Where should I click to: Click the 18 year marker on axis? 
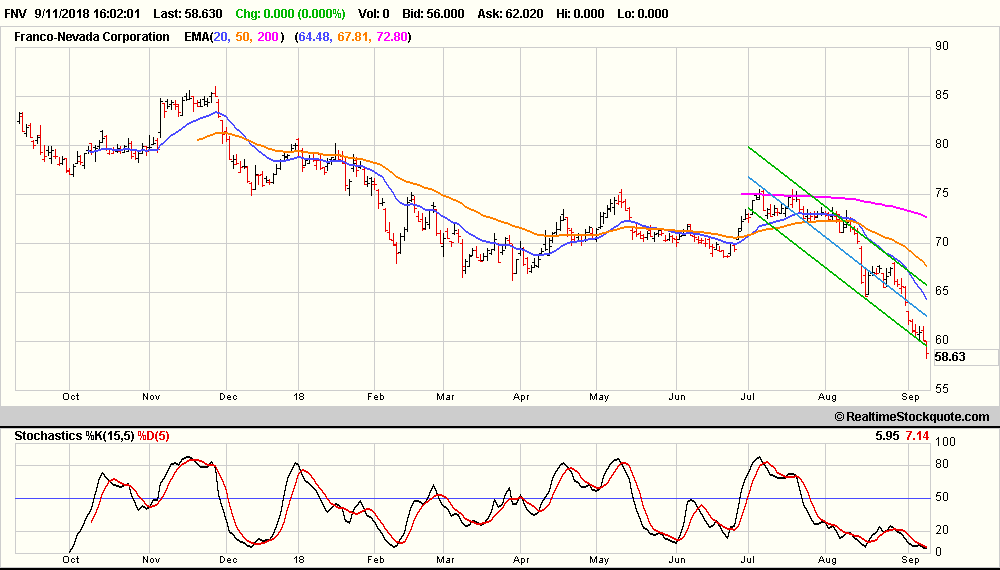[298, 396]
